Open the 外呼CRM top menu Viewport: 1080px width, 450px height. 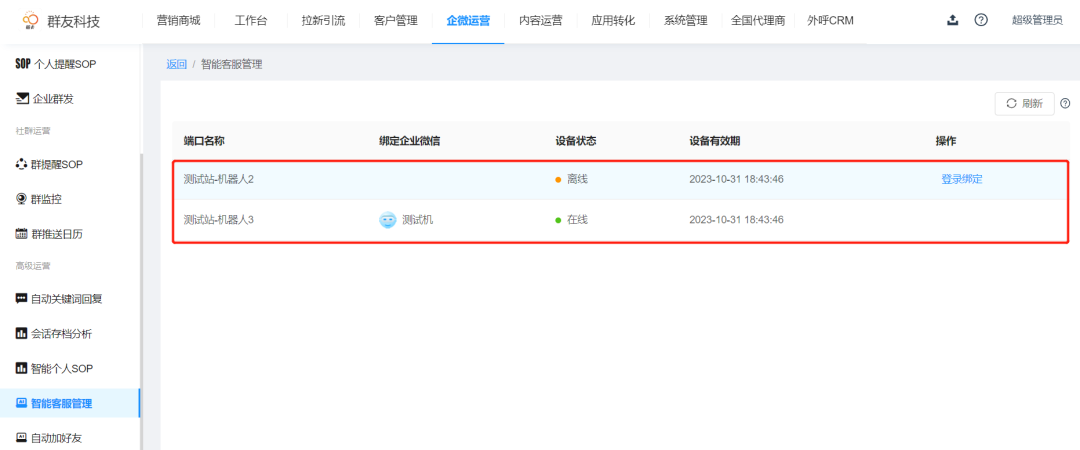pyautogui.click(x=830, y=21)
